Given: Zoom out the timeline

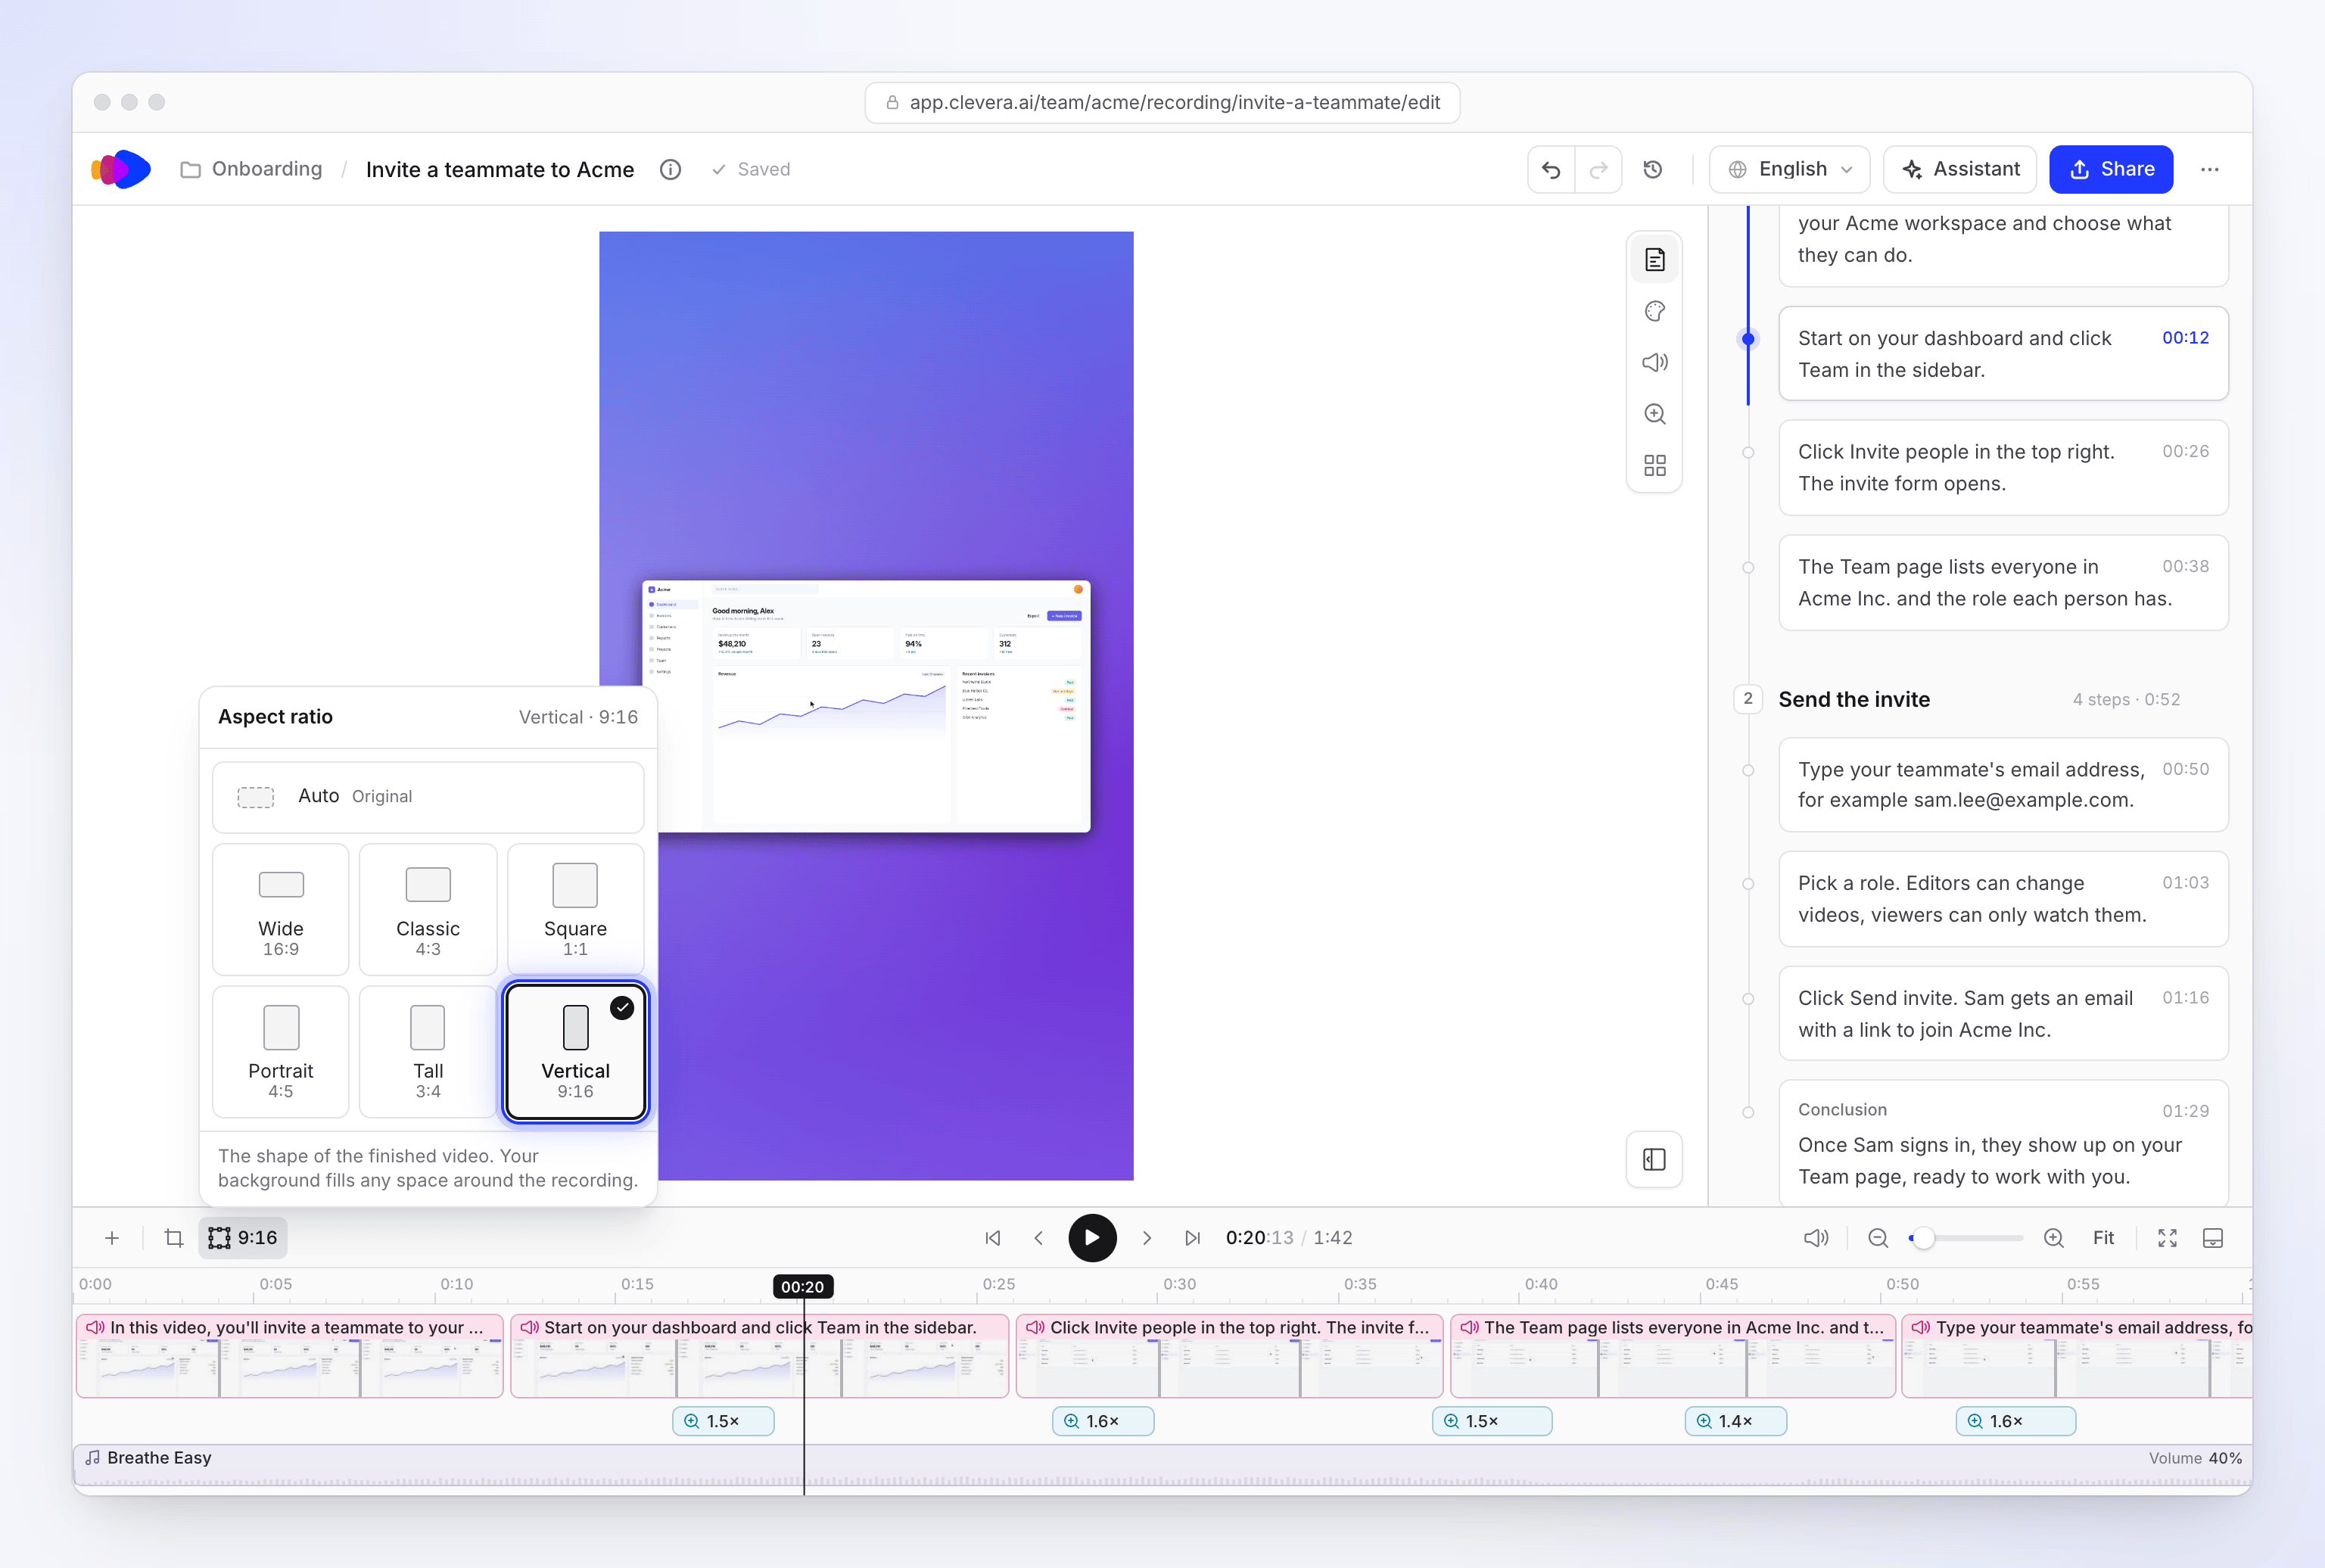Looking at the screenshot, I should pos(1878,1238).
